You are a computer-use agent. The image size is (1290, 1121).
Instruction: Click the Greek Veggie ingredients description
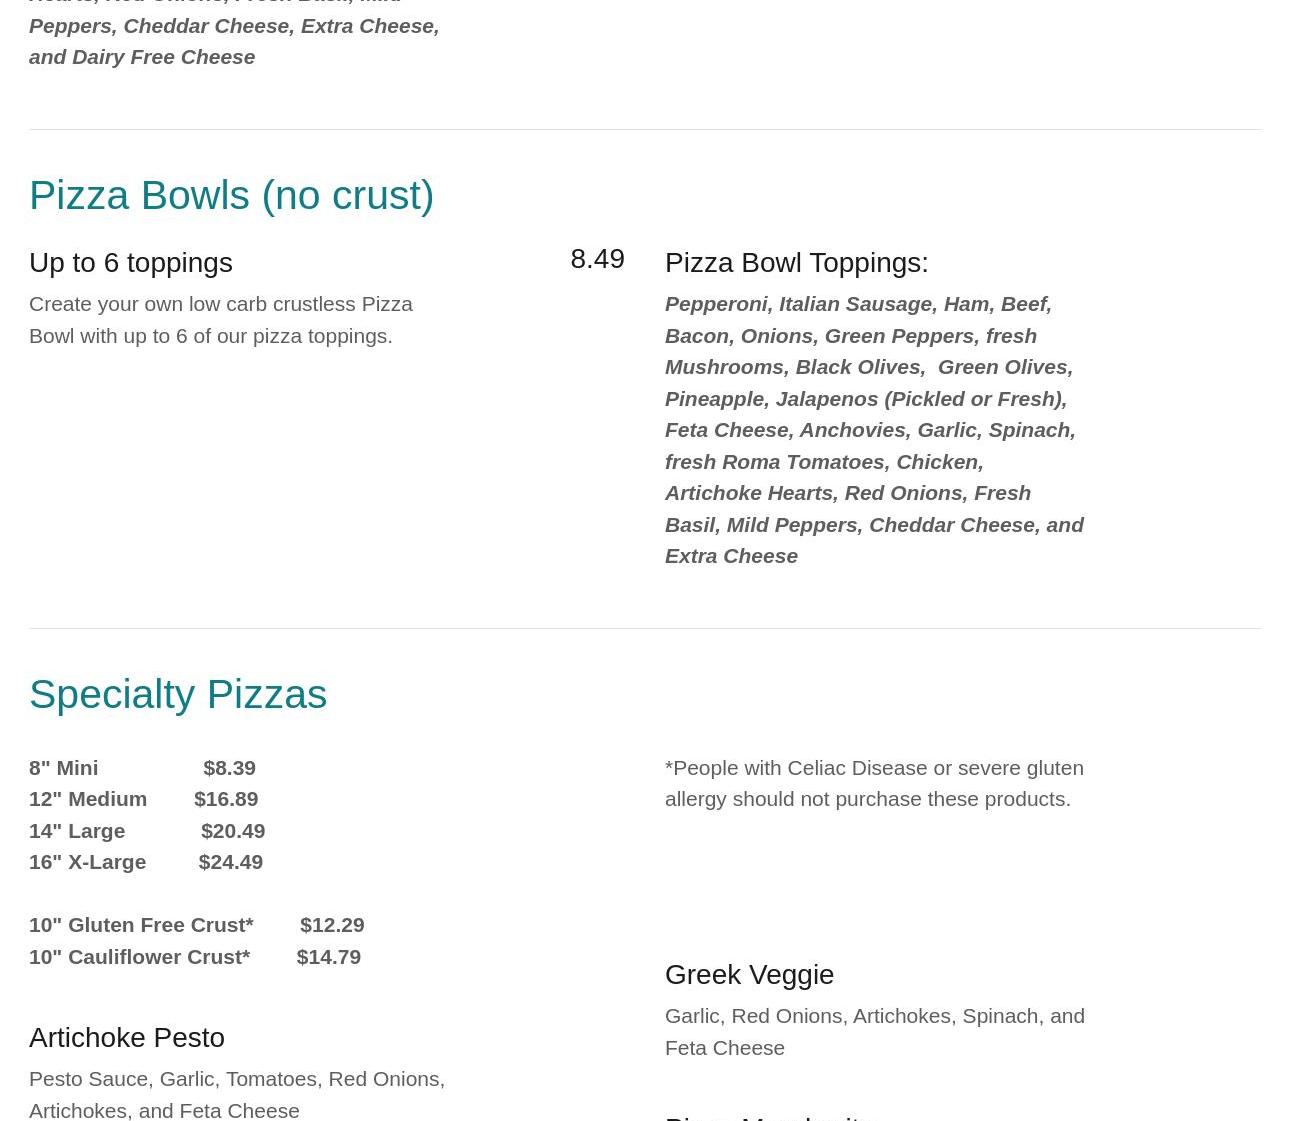pos(875,1031)
